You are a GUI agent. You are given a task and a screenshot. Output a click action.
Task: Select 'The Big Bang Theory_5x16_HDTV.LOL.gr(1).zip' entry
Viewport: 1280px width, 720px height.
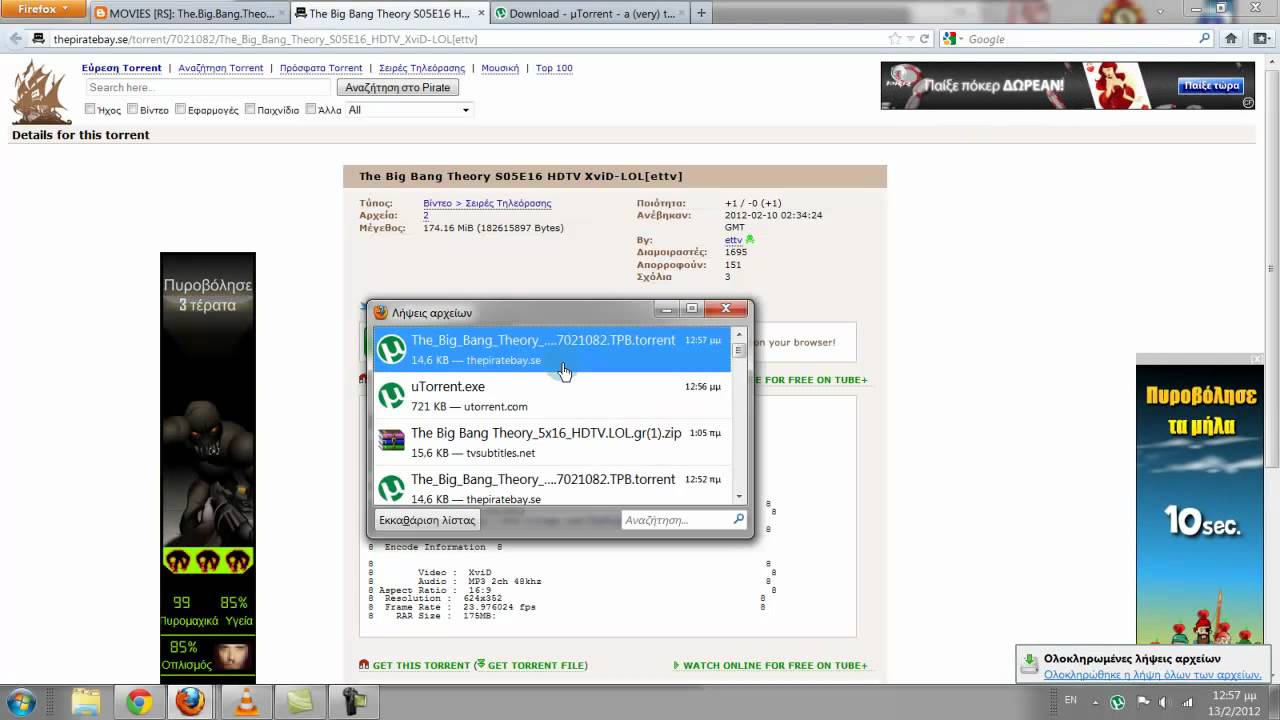coord(553,442)
